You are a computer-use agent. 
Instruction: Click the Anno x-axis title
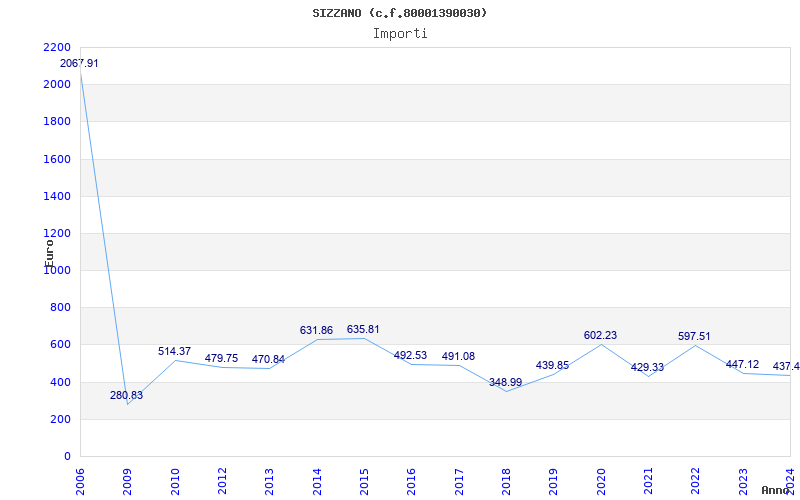coord(776,490)
